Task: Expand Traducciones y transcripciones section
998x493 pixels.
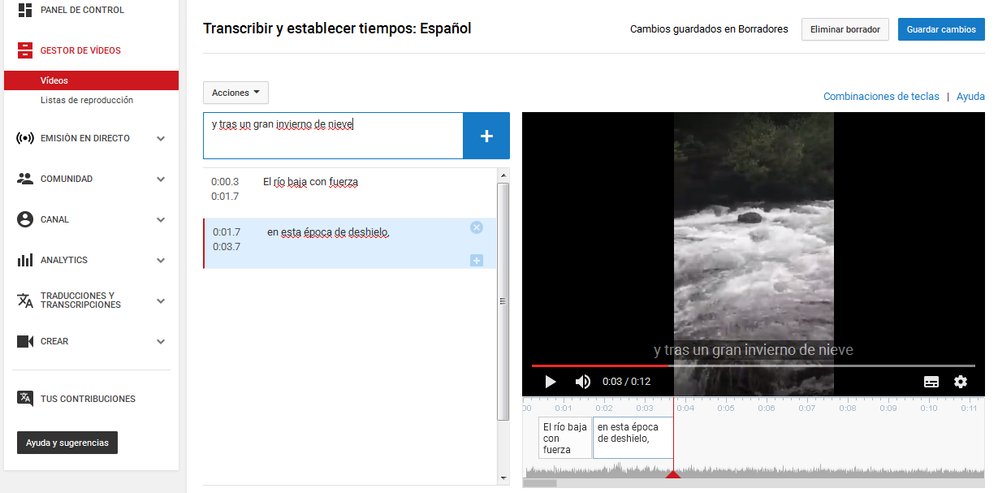Action: click(x=160, y=301)
